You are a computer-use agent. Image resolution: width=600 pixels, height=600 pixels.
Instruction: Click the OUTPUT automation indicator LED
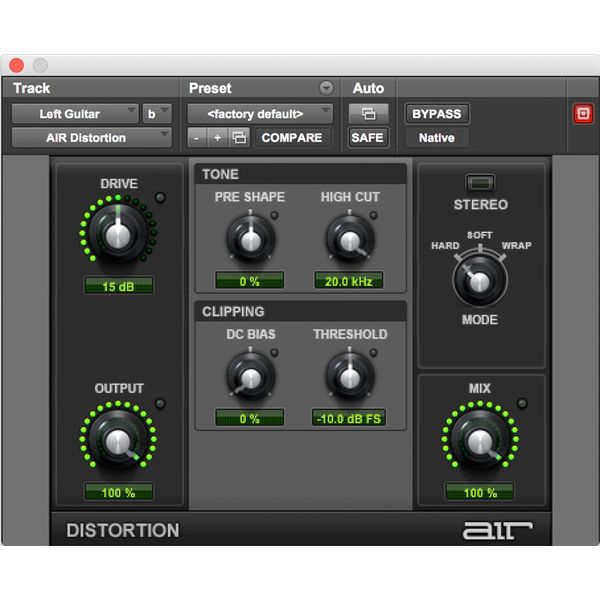160,403
